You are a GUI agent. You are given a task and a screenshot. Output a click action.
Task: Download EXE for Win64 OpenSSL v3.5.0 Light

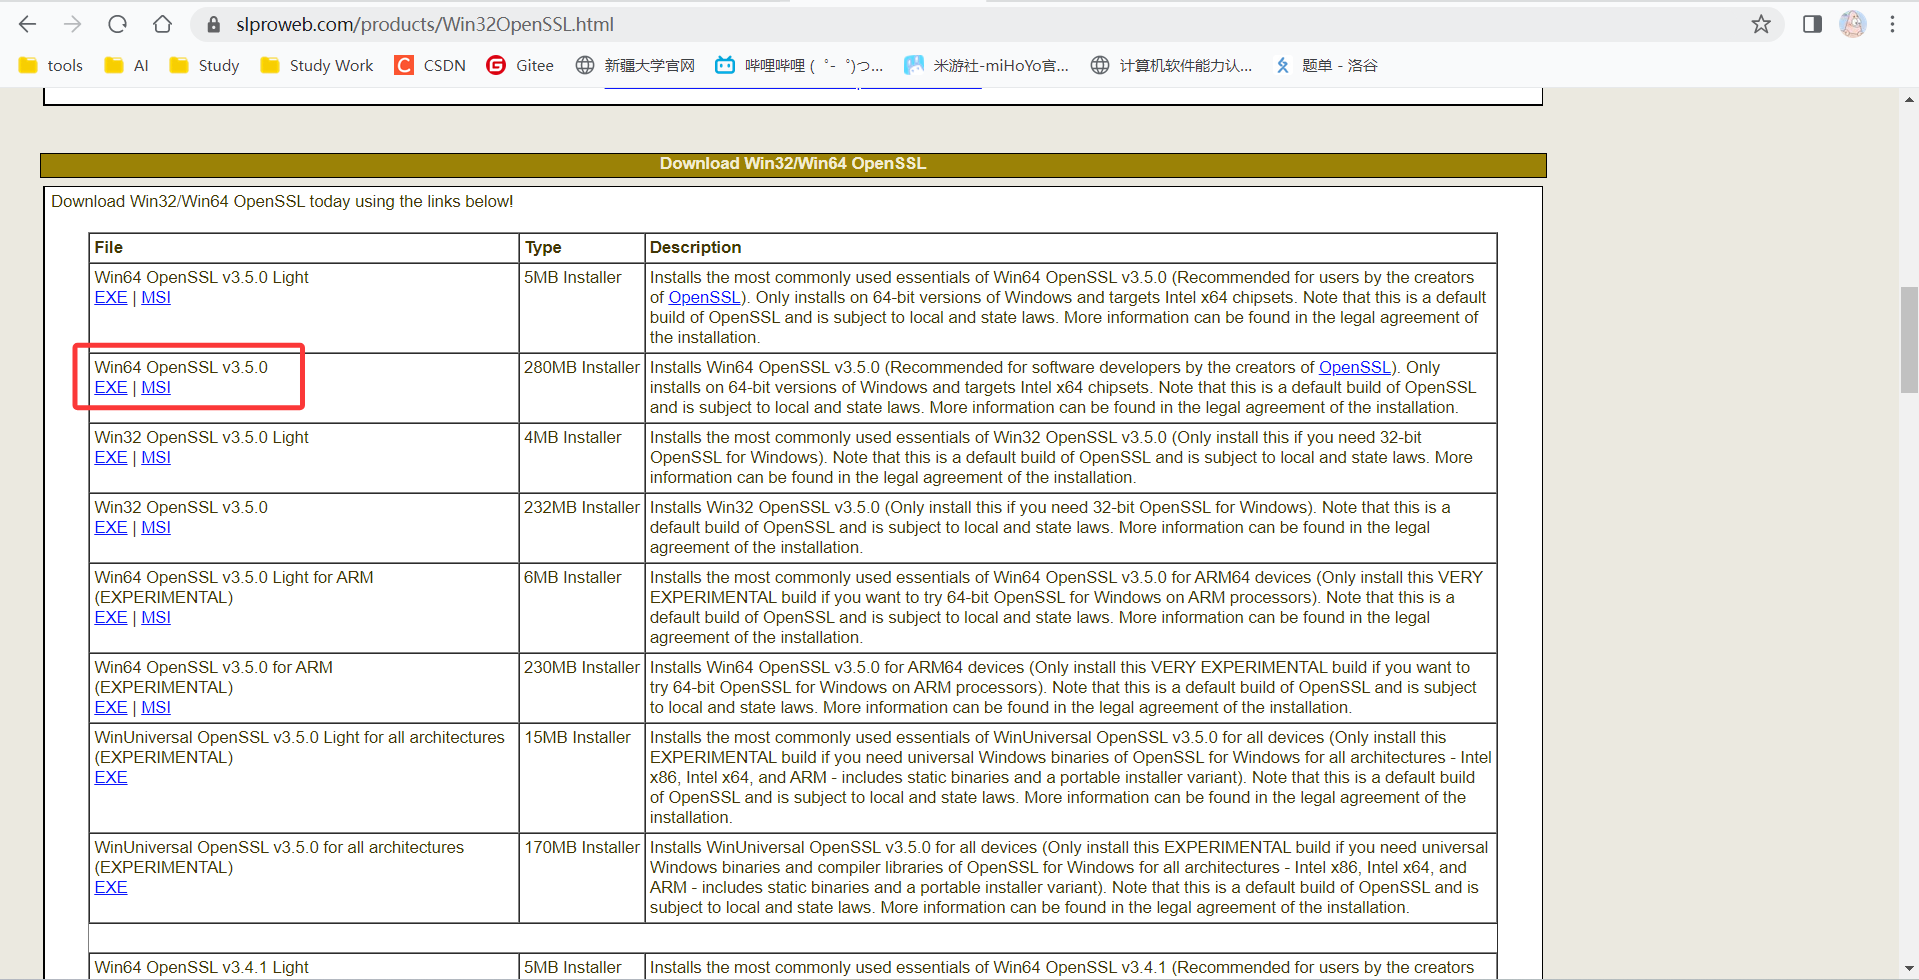pyautogui.click(x=111, y=297)
